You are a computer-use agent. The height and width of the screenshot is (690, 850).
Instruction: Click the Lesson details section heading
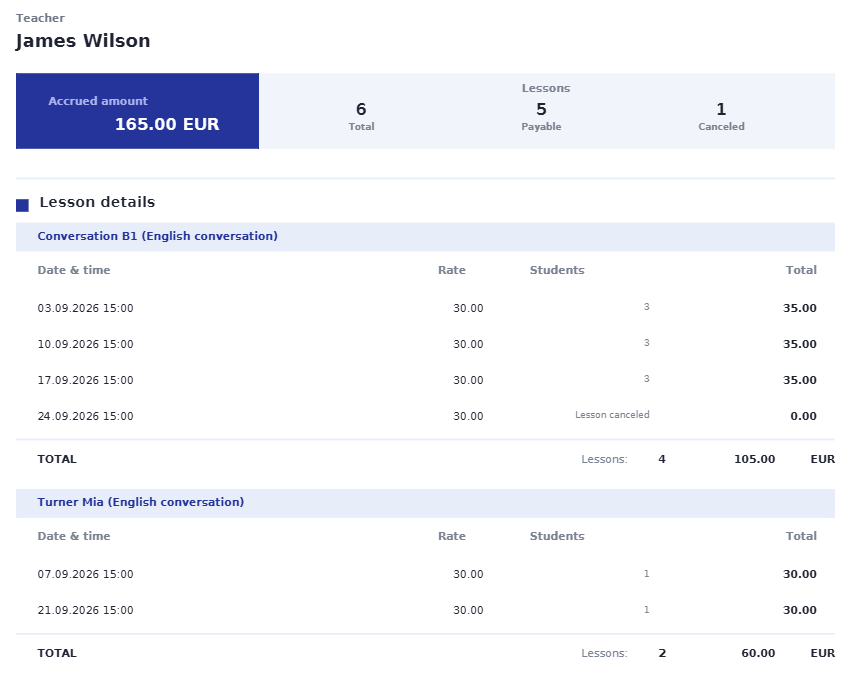pyautogui.click(x=97, y=202)
